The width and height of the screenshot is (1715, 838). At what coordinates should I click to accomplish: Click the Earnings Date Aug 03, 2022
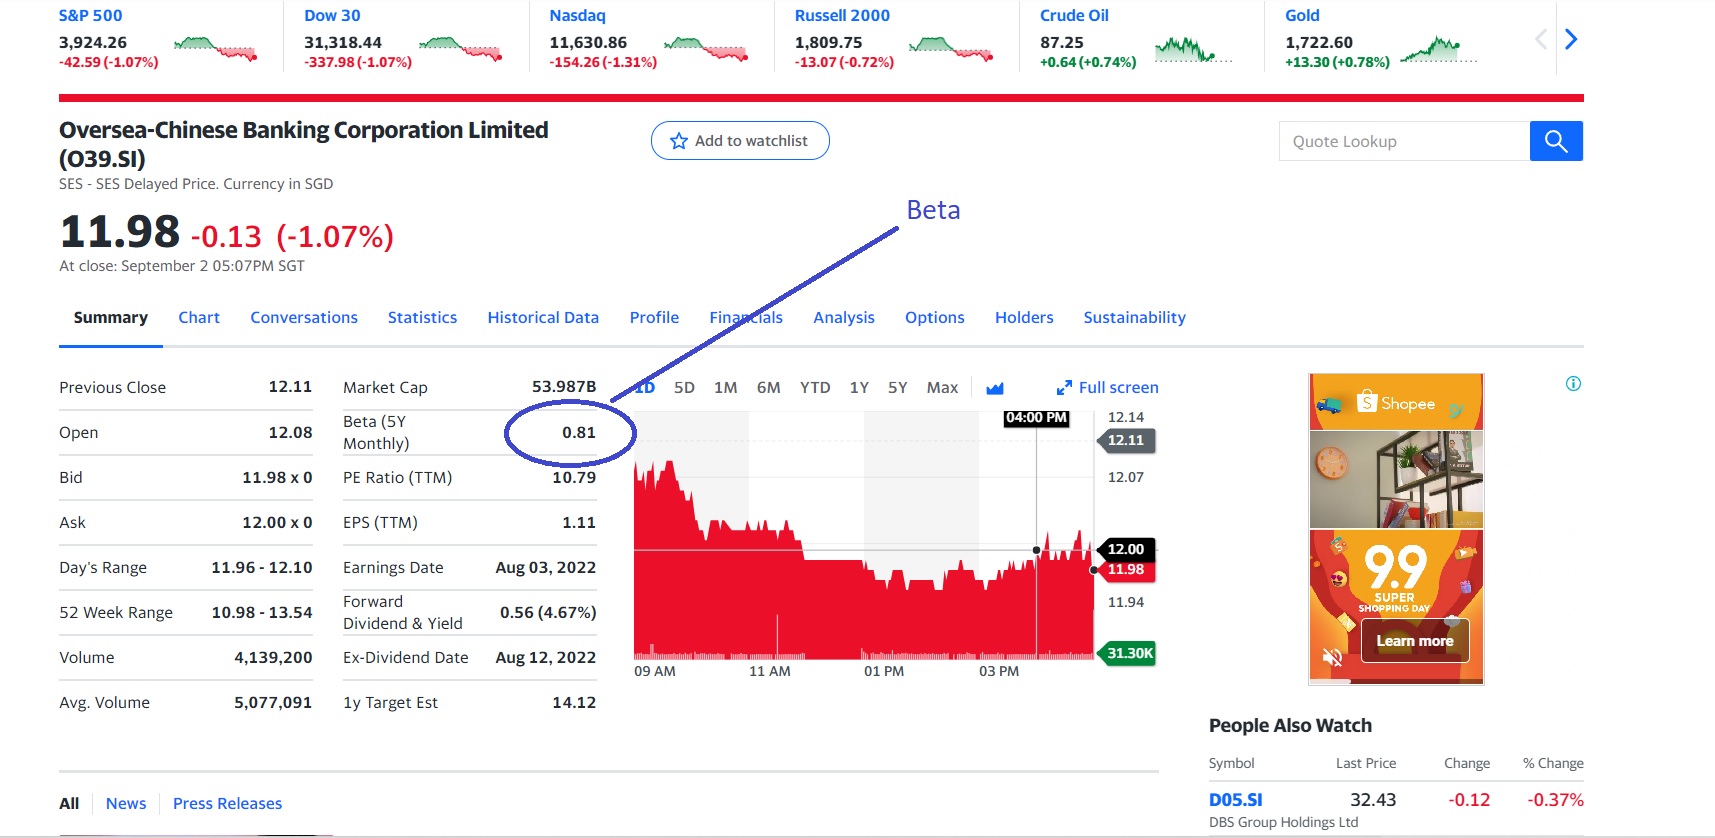click(x=546, y=567)
